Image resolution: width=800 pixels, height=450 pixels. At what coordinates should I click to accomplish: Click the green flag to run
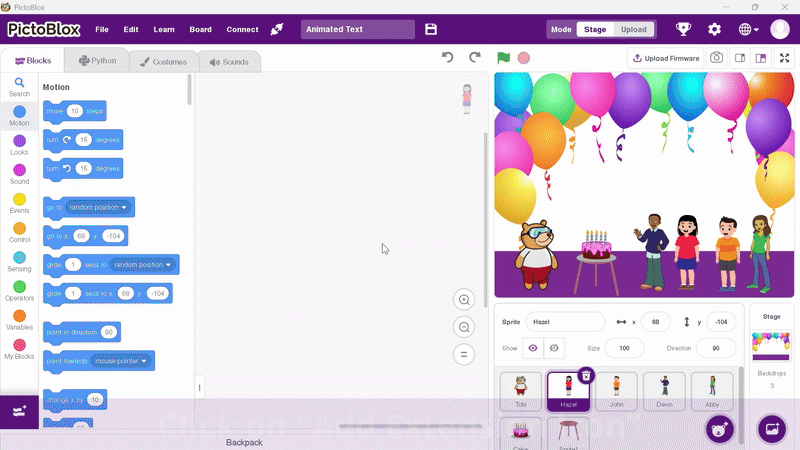click(504, 58)
